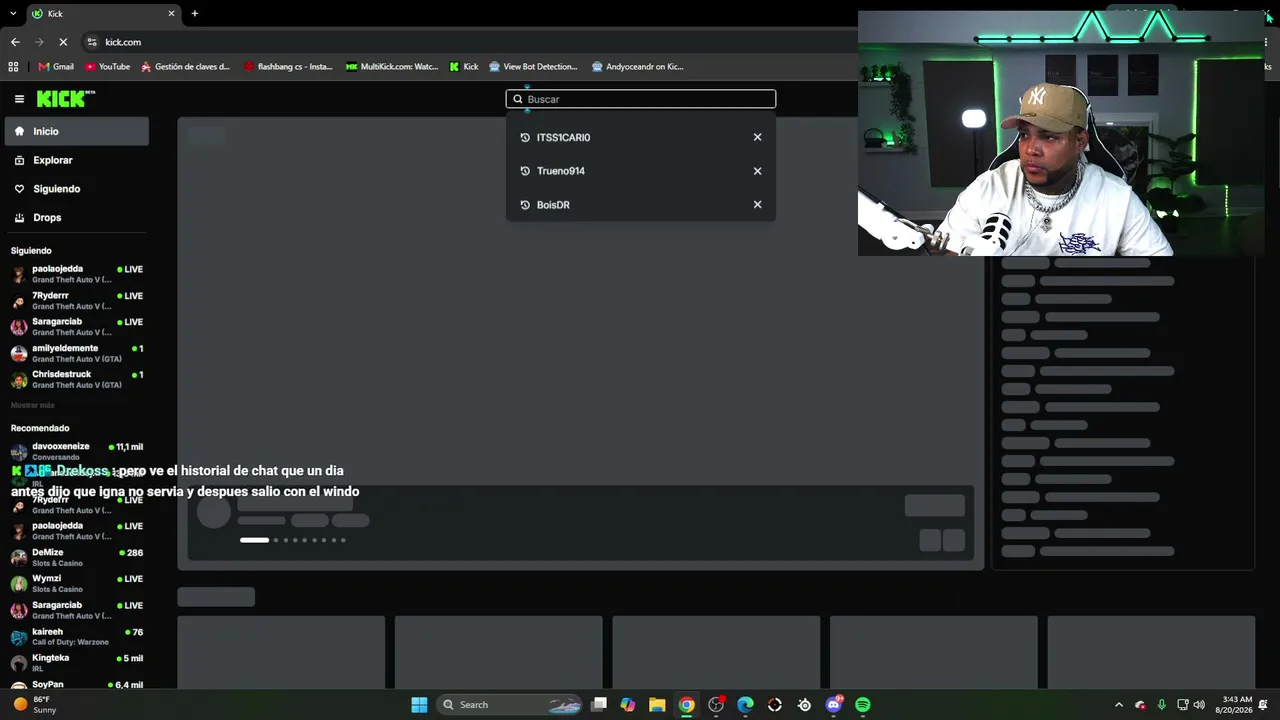1280x720 pixels.
Task: Open the Kick sidebar hamburger menu
Action: [x=19, y=99]
